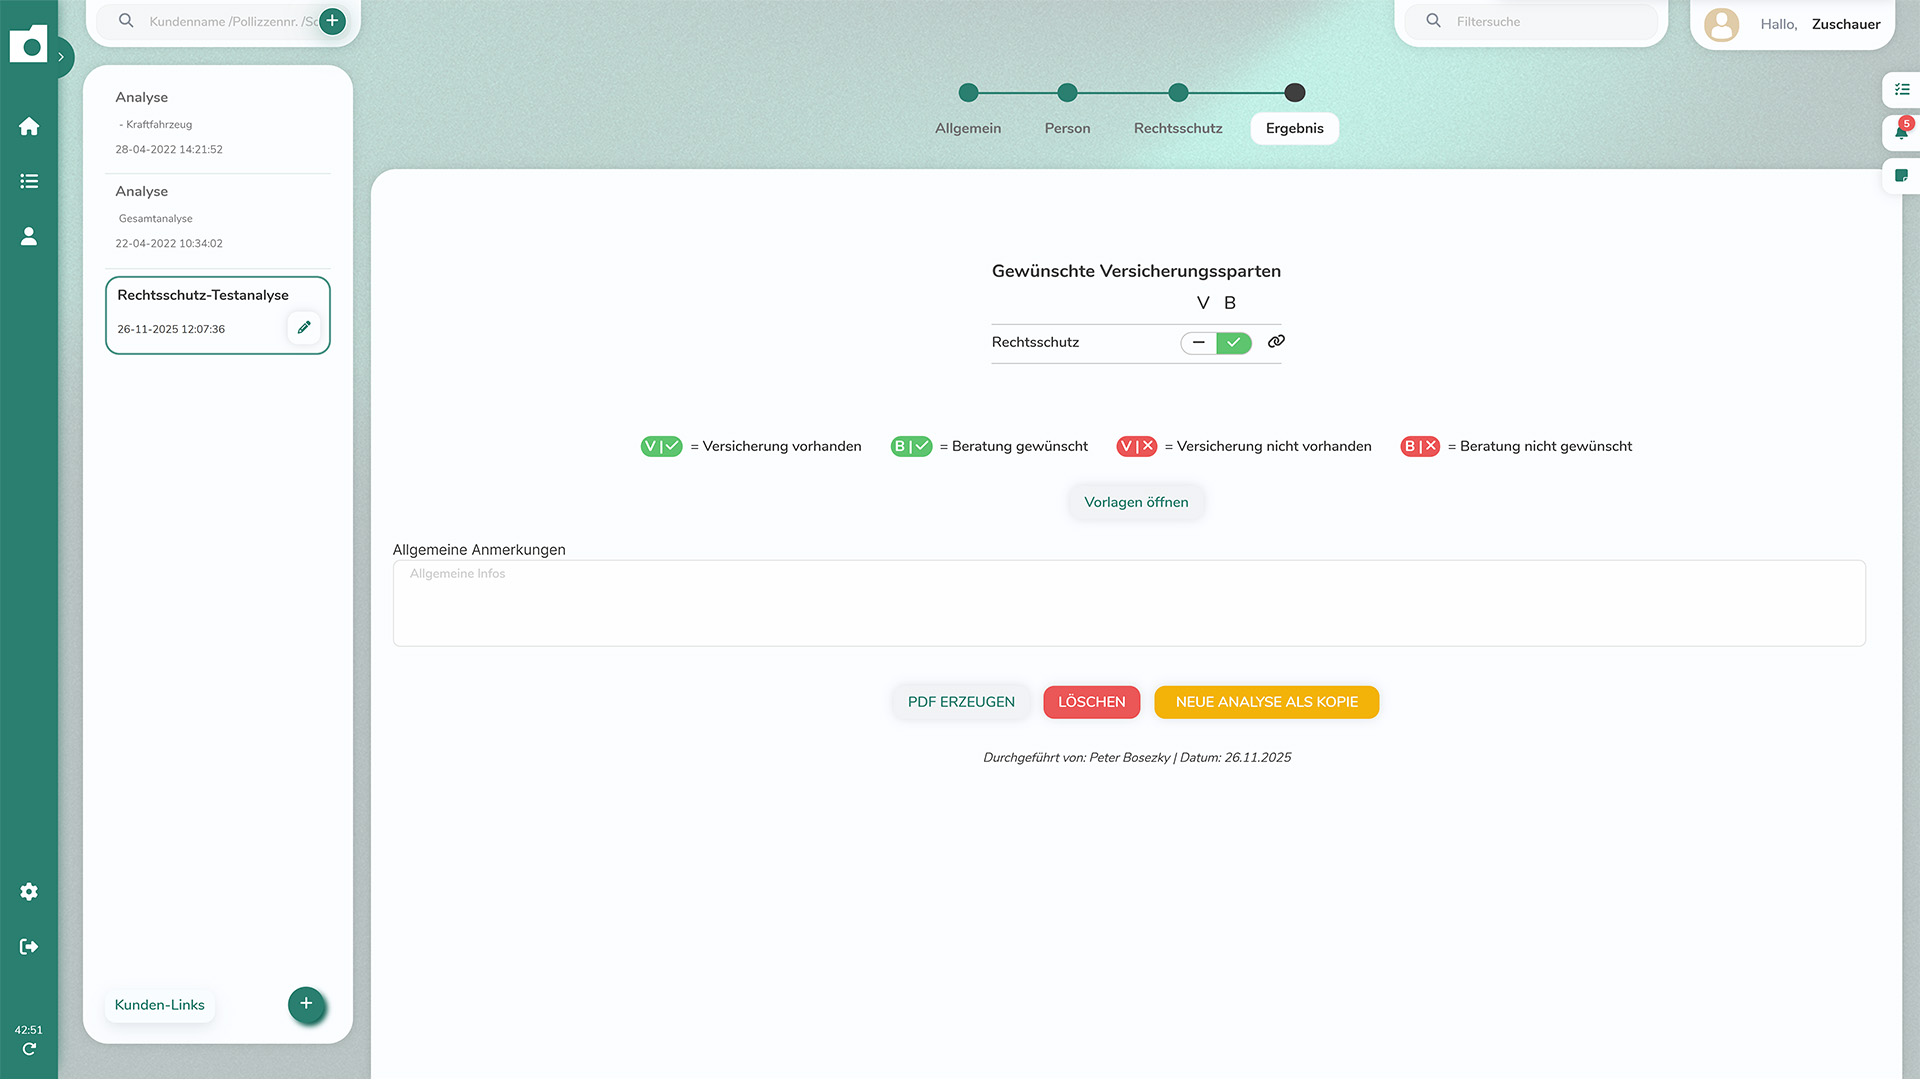This screenshot has height=1080, width=1920.
Task: Click the logout icon in sidebar
Action: pos(29,946)
